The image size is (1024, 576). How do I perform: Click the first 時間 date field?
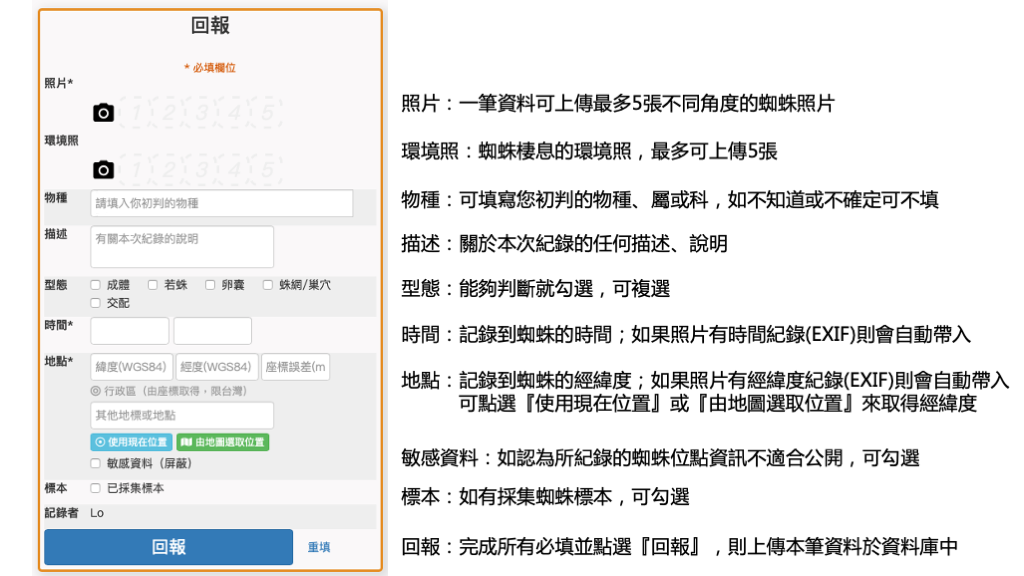click(129, 331)
